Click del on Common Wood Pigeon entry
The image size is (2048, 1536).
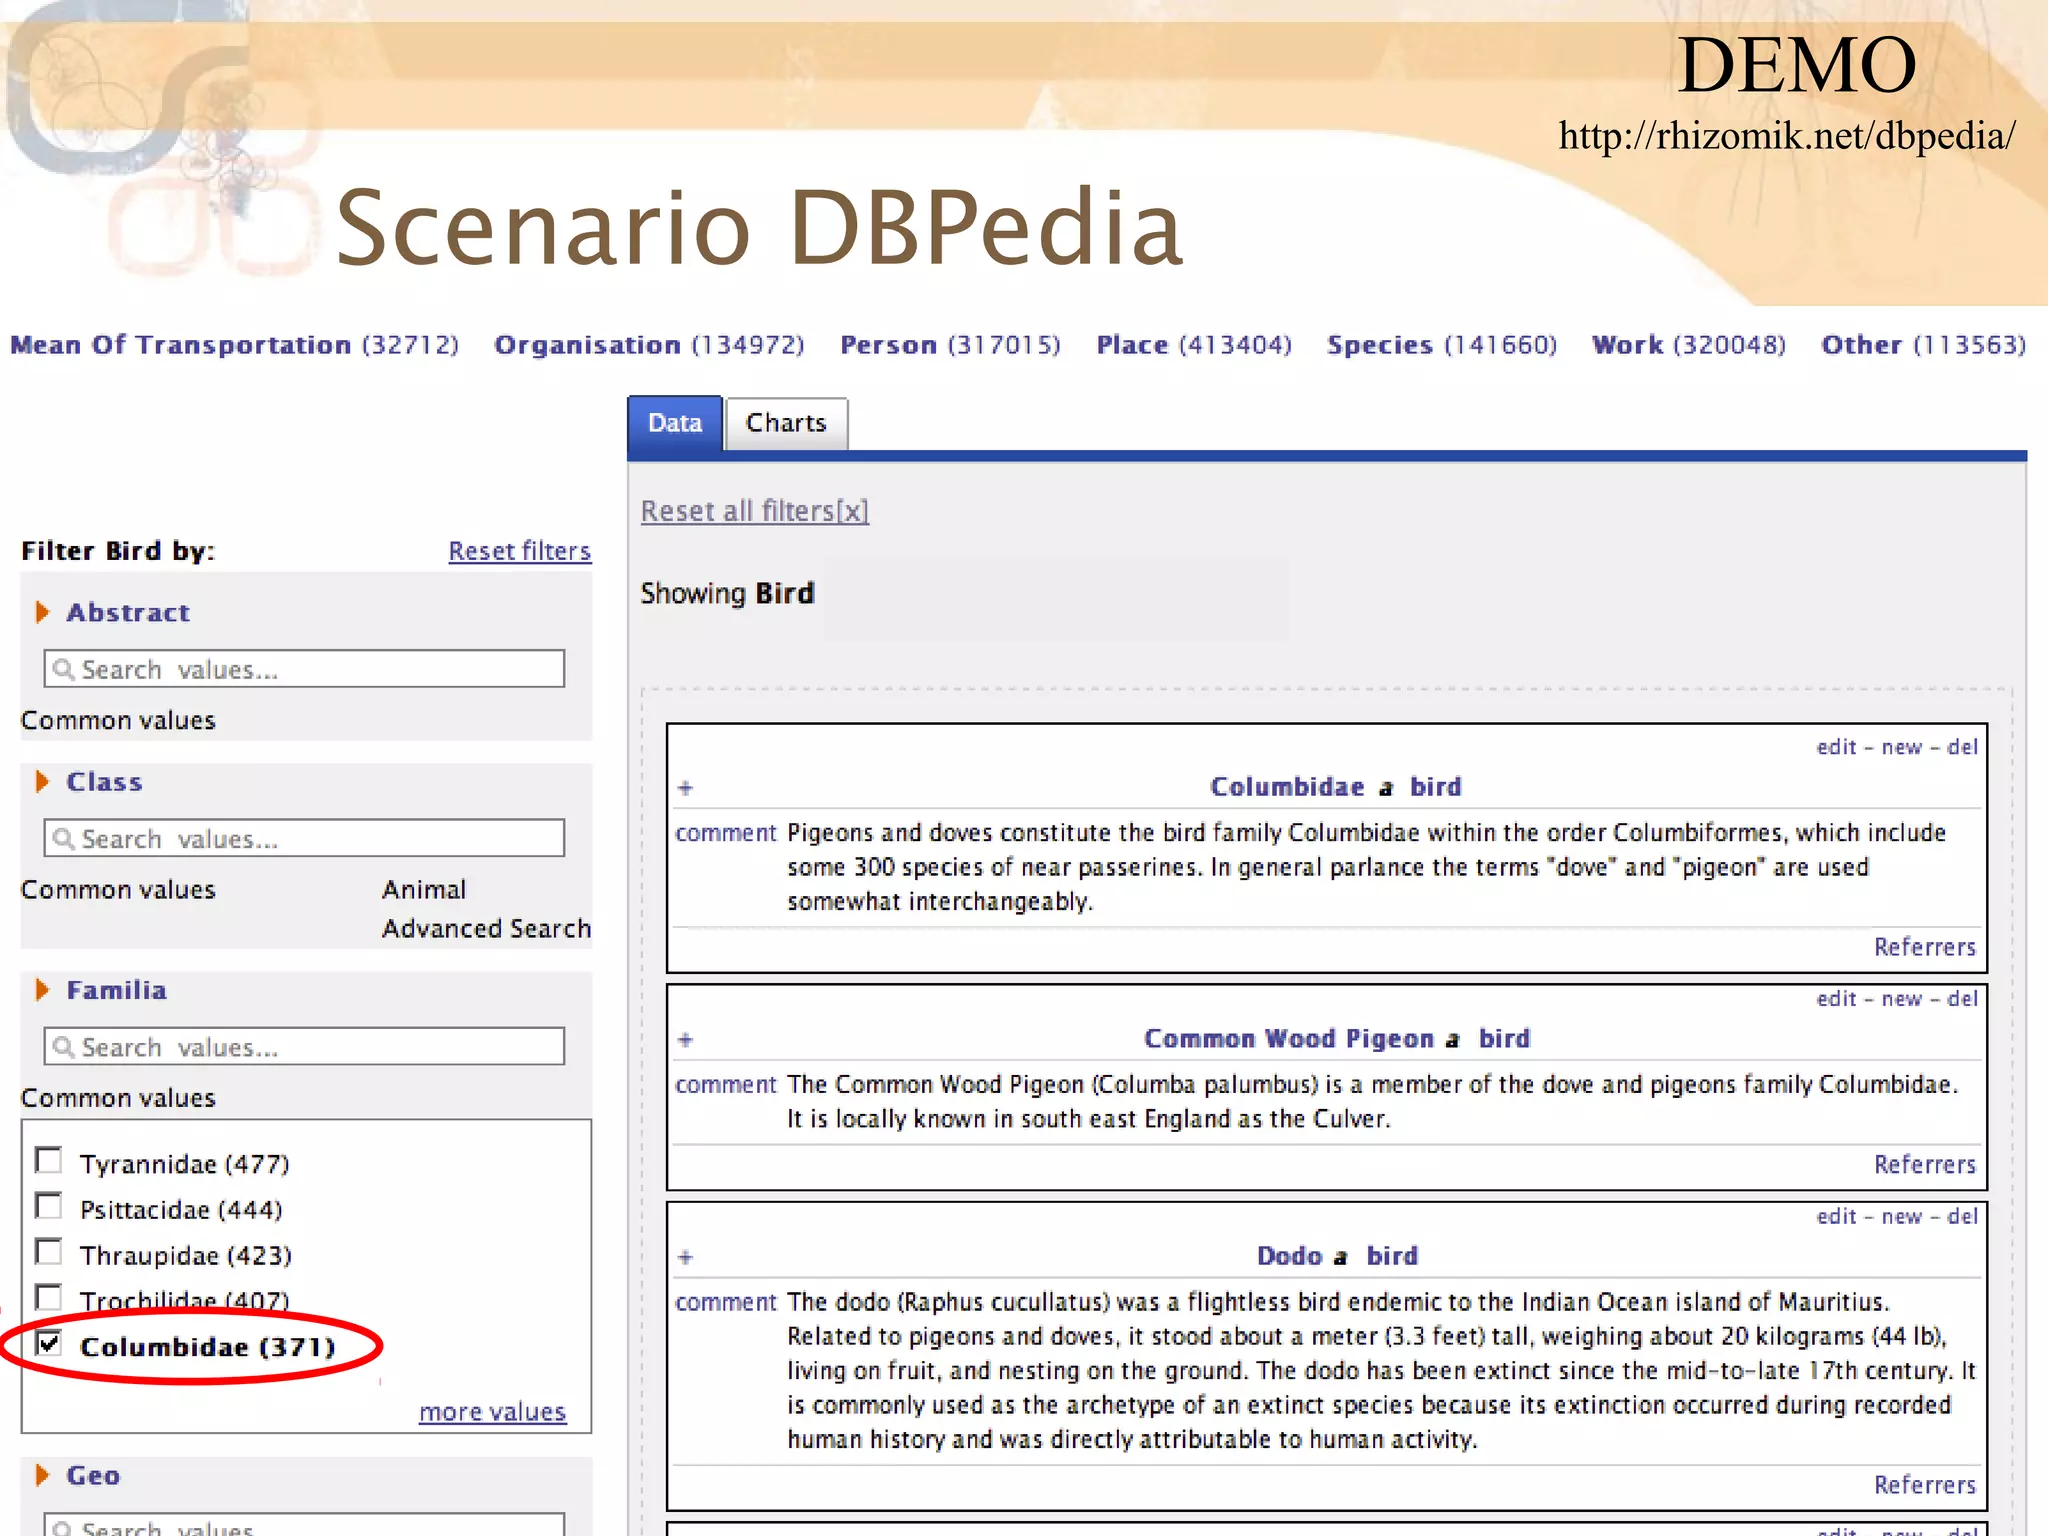(1963, 999)
